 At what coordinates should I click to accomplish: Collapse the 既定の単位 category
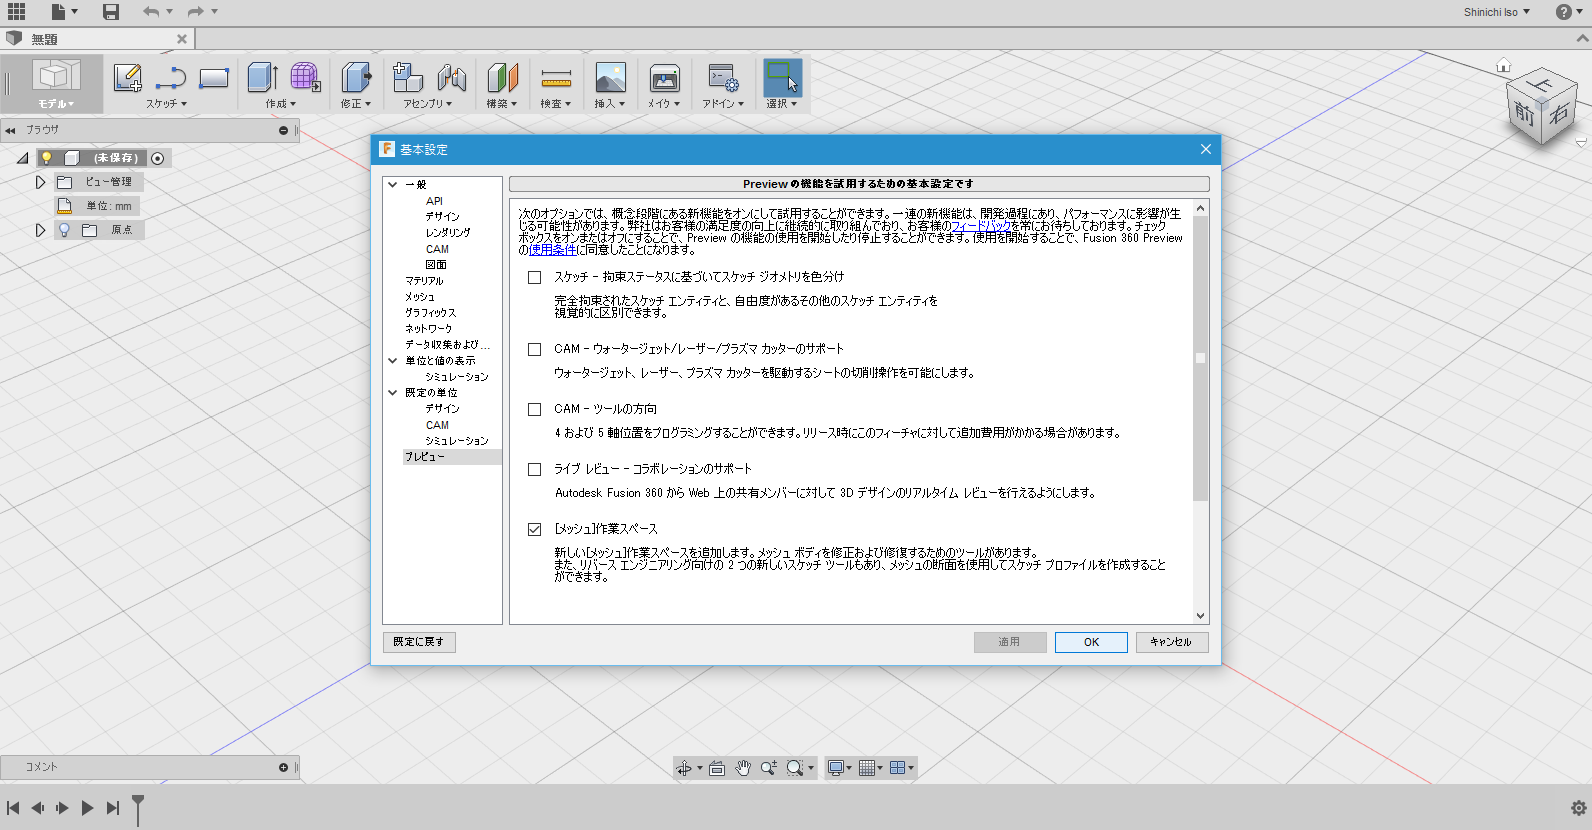[393, 393]
